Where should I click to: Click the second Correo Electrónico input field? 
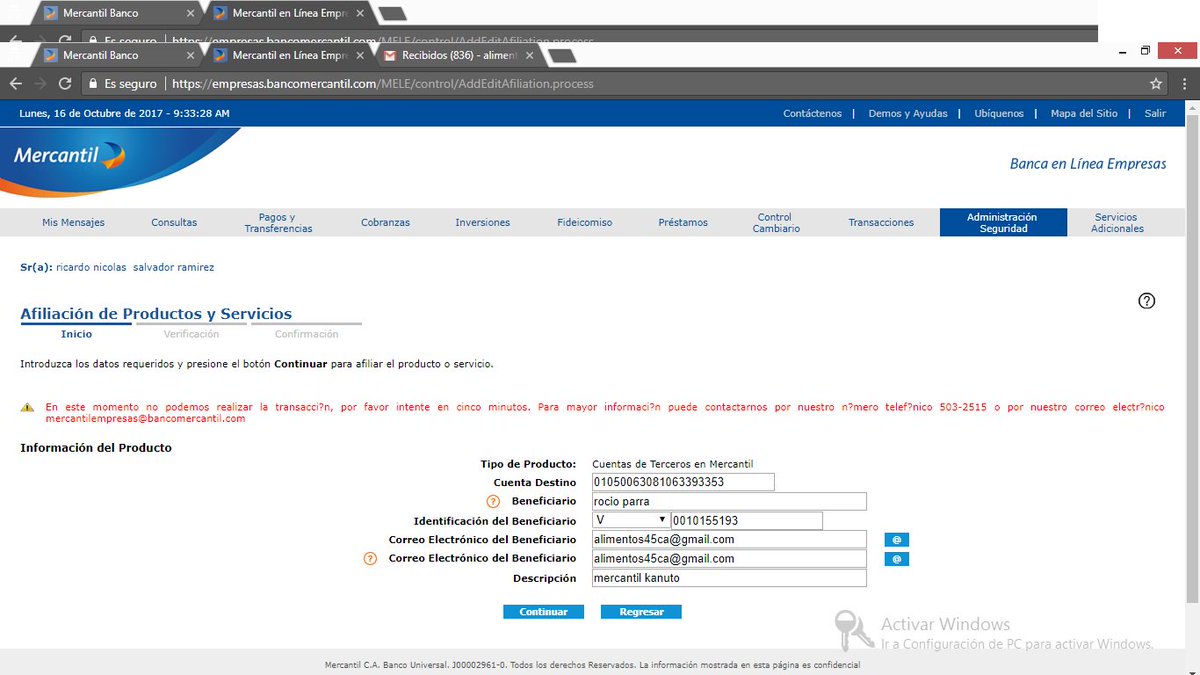(x=729, y=558)
